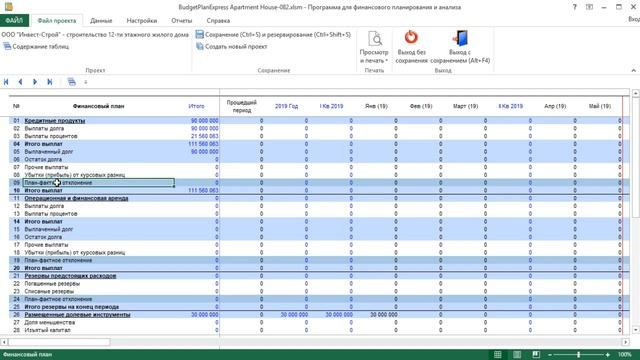The height and width of the screenshot is (360, 640).
Task: Click the table list icon in quick toolbar
Action: pyautogui.click(x=71, y=82)
